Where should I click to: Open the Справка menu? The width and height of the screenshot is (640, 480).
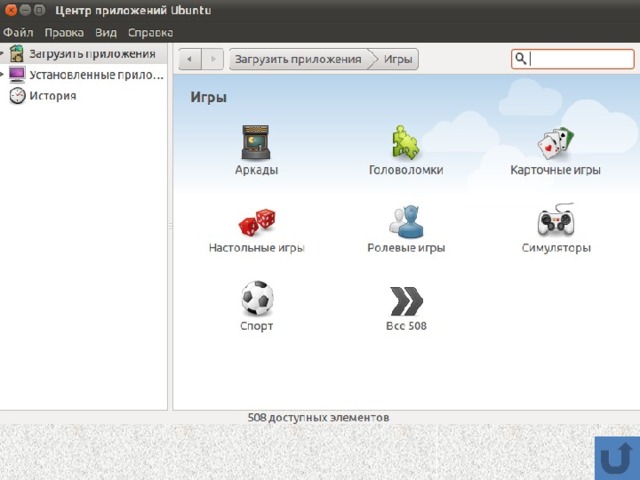click(150, 32)
